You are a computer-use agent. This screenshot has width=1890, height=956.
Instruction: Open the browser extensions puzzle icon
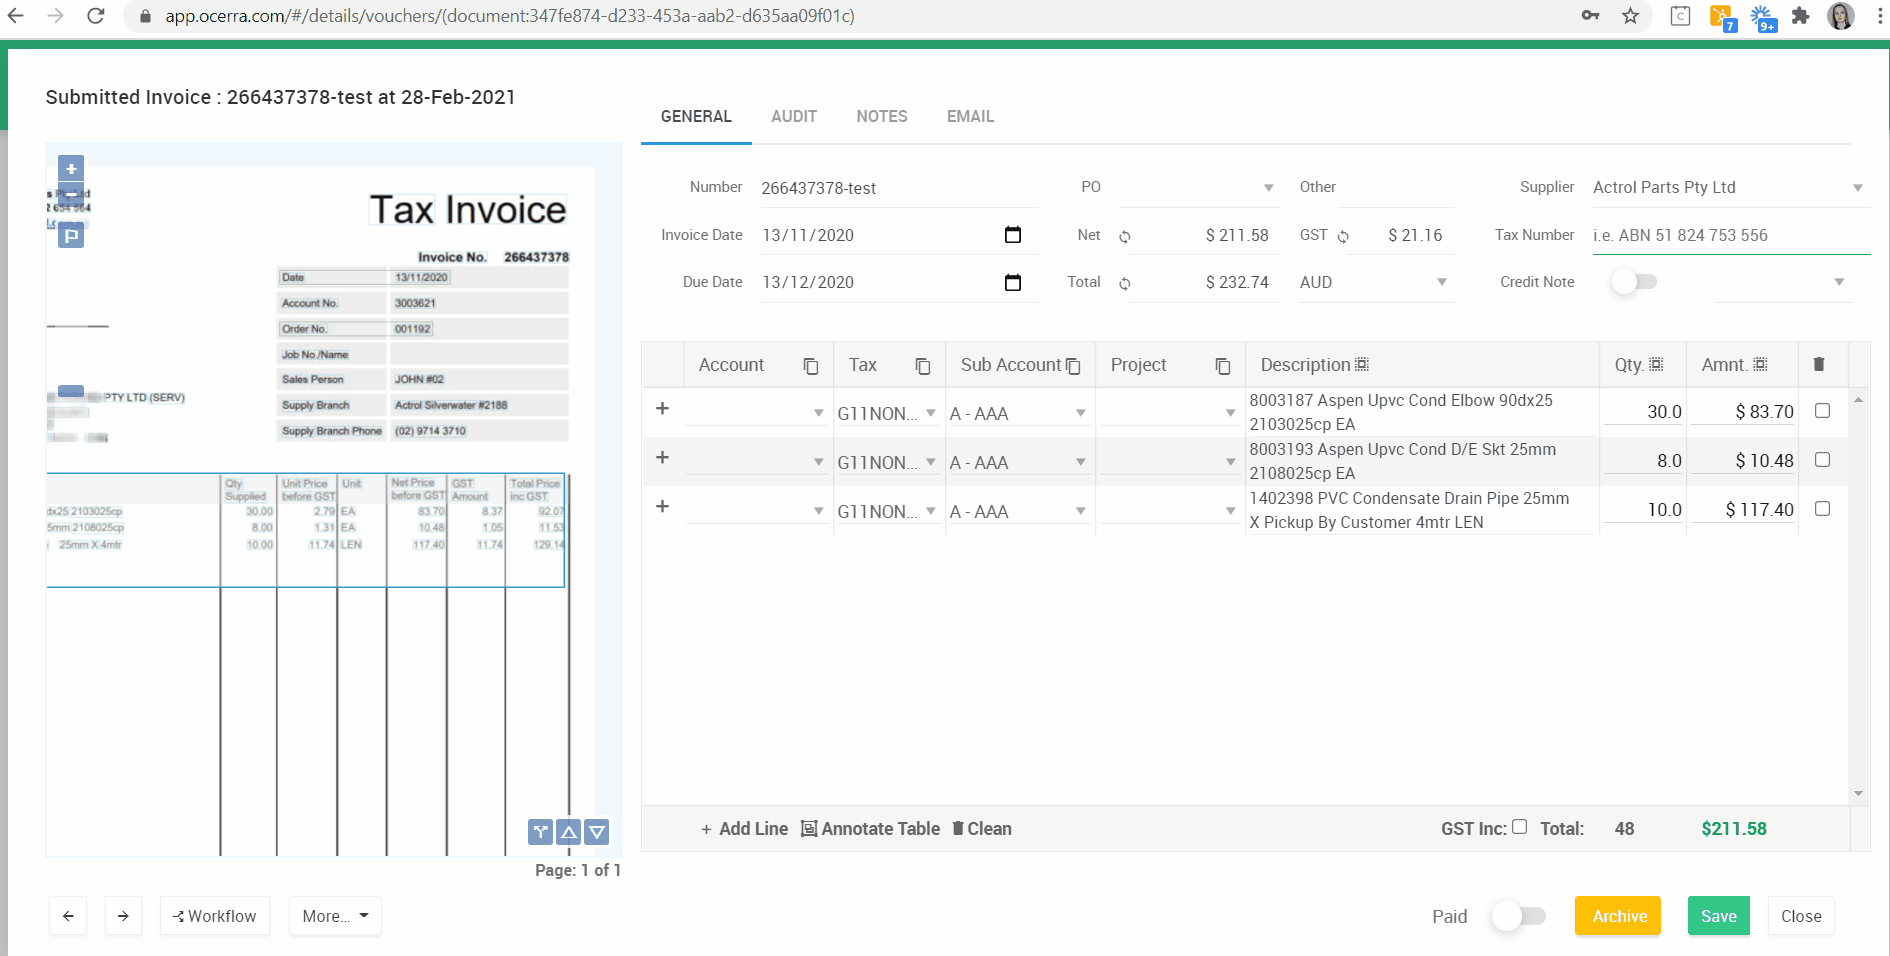pos(1801,16)
